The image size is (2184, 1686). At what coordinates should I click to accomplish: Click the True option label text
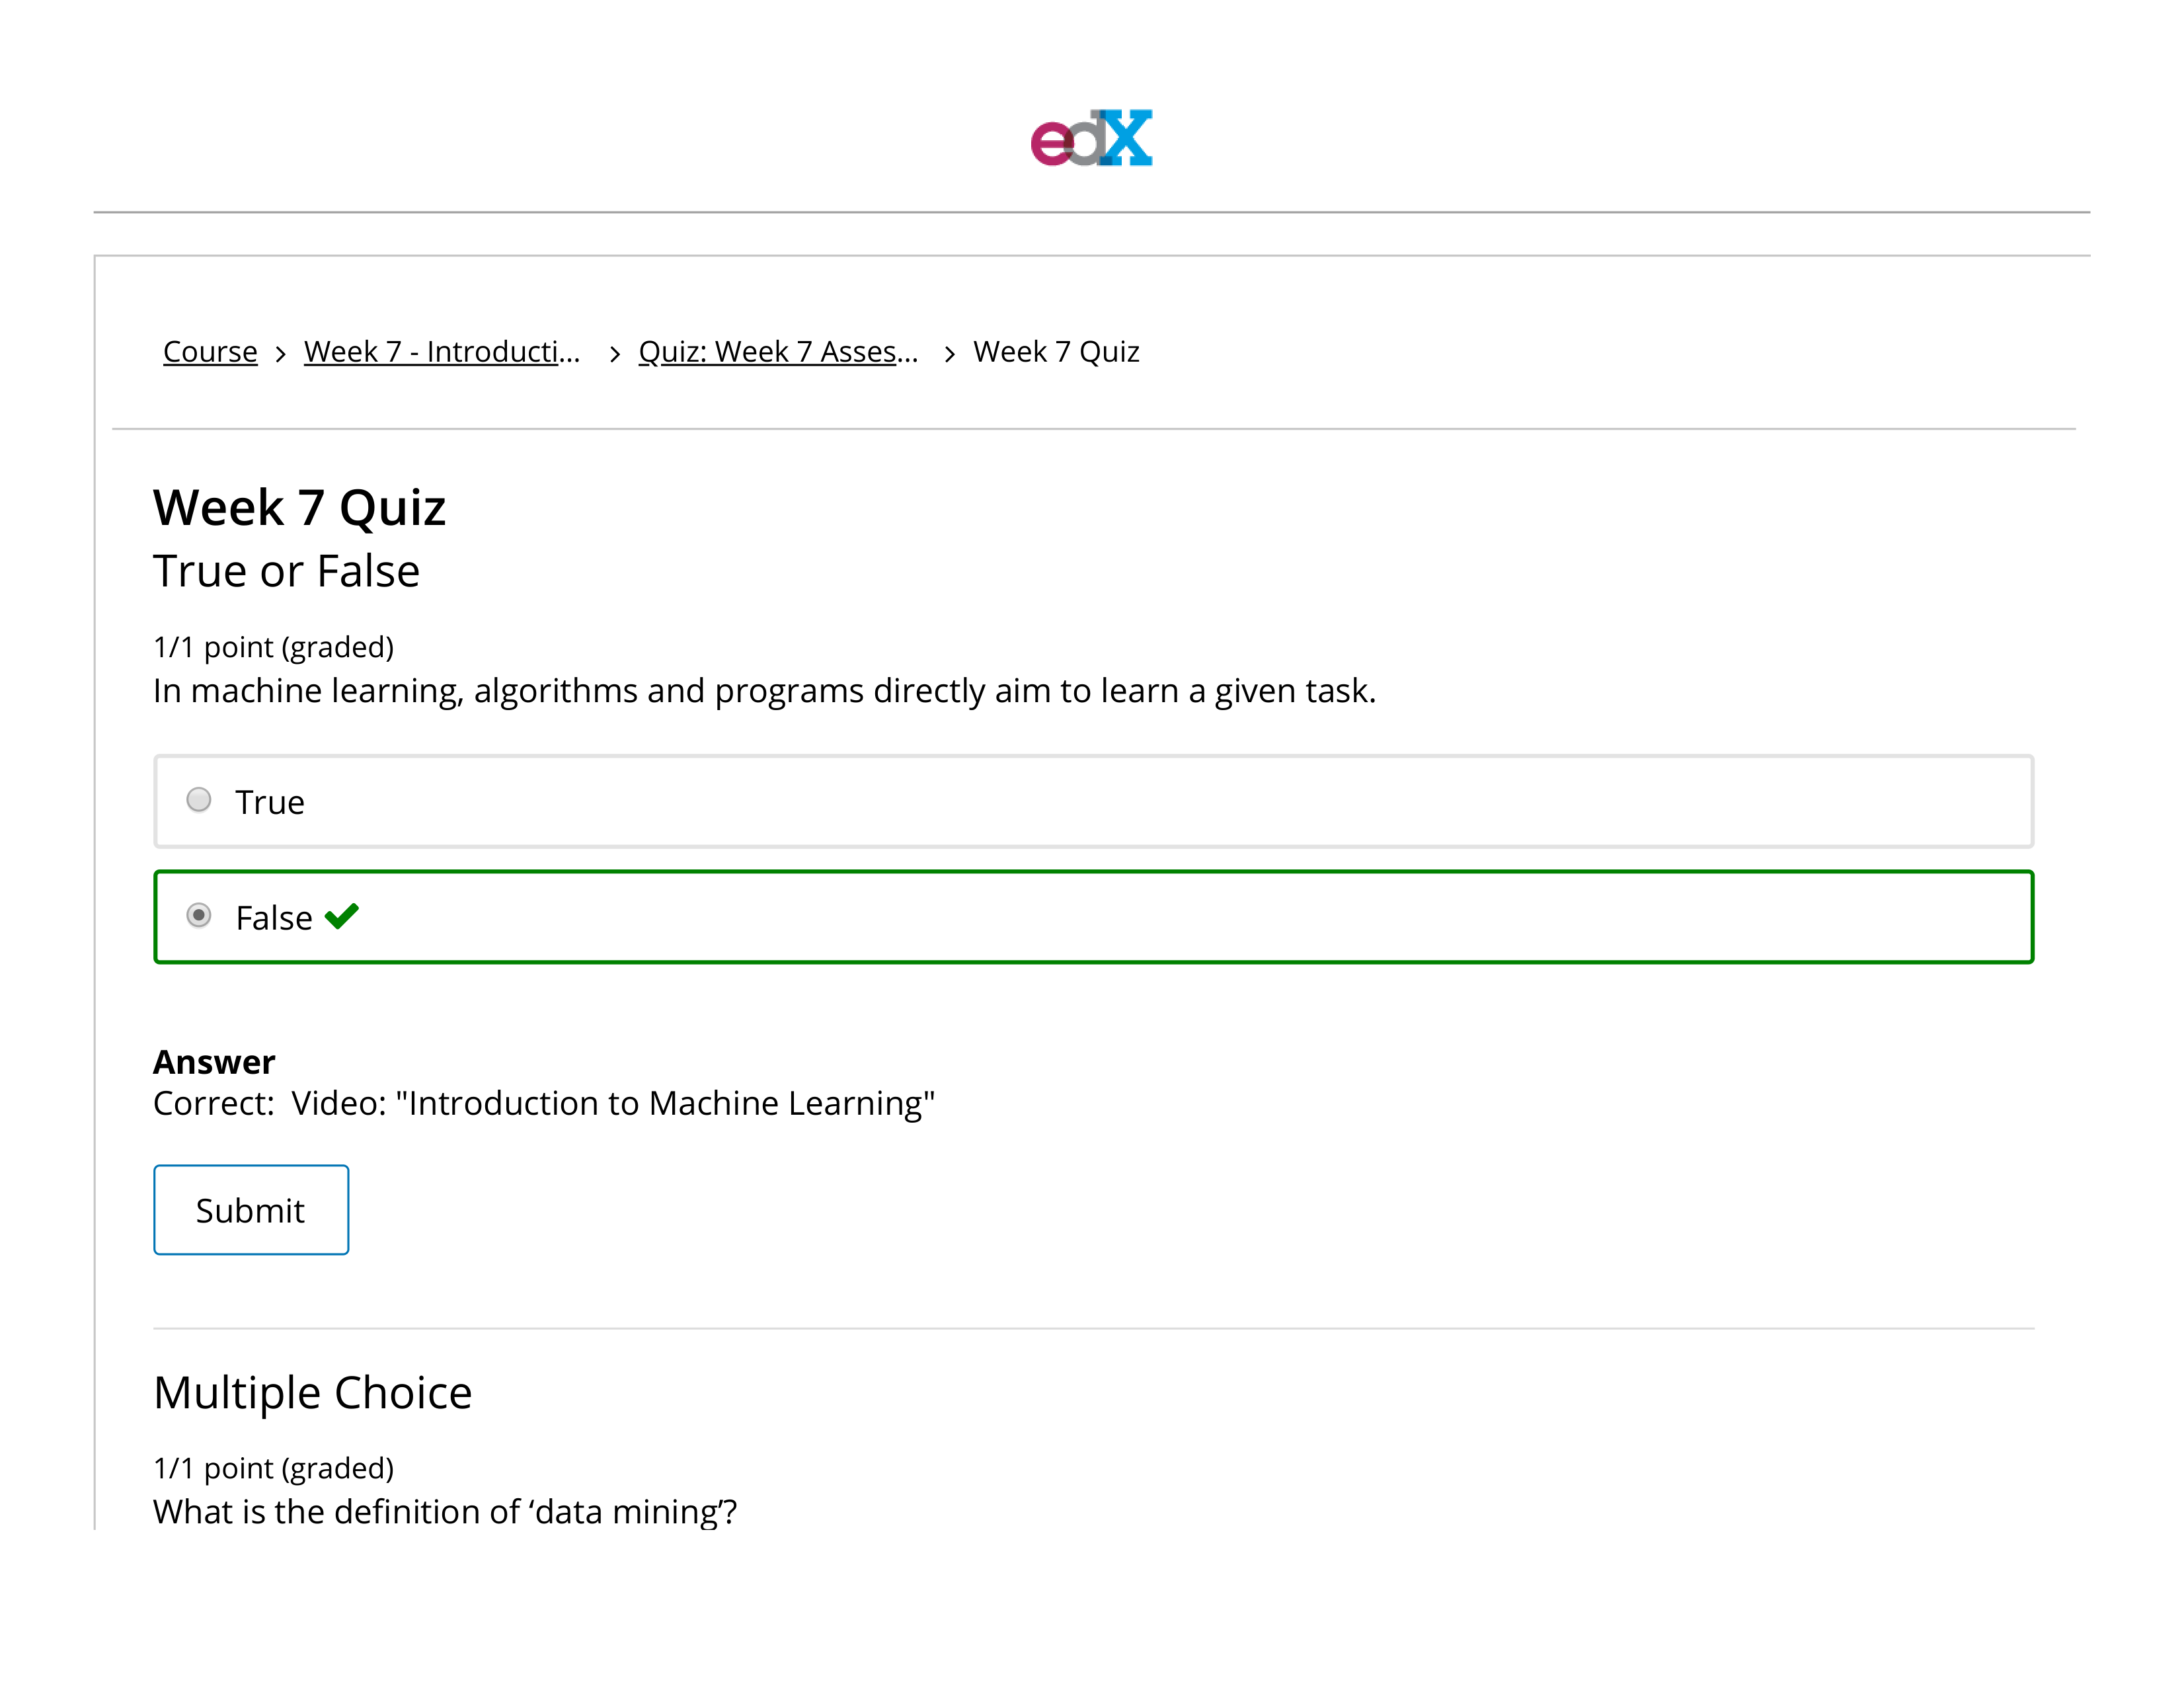269,802
